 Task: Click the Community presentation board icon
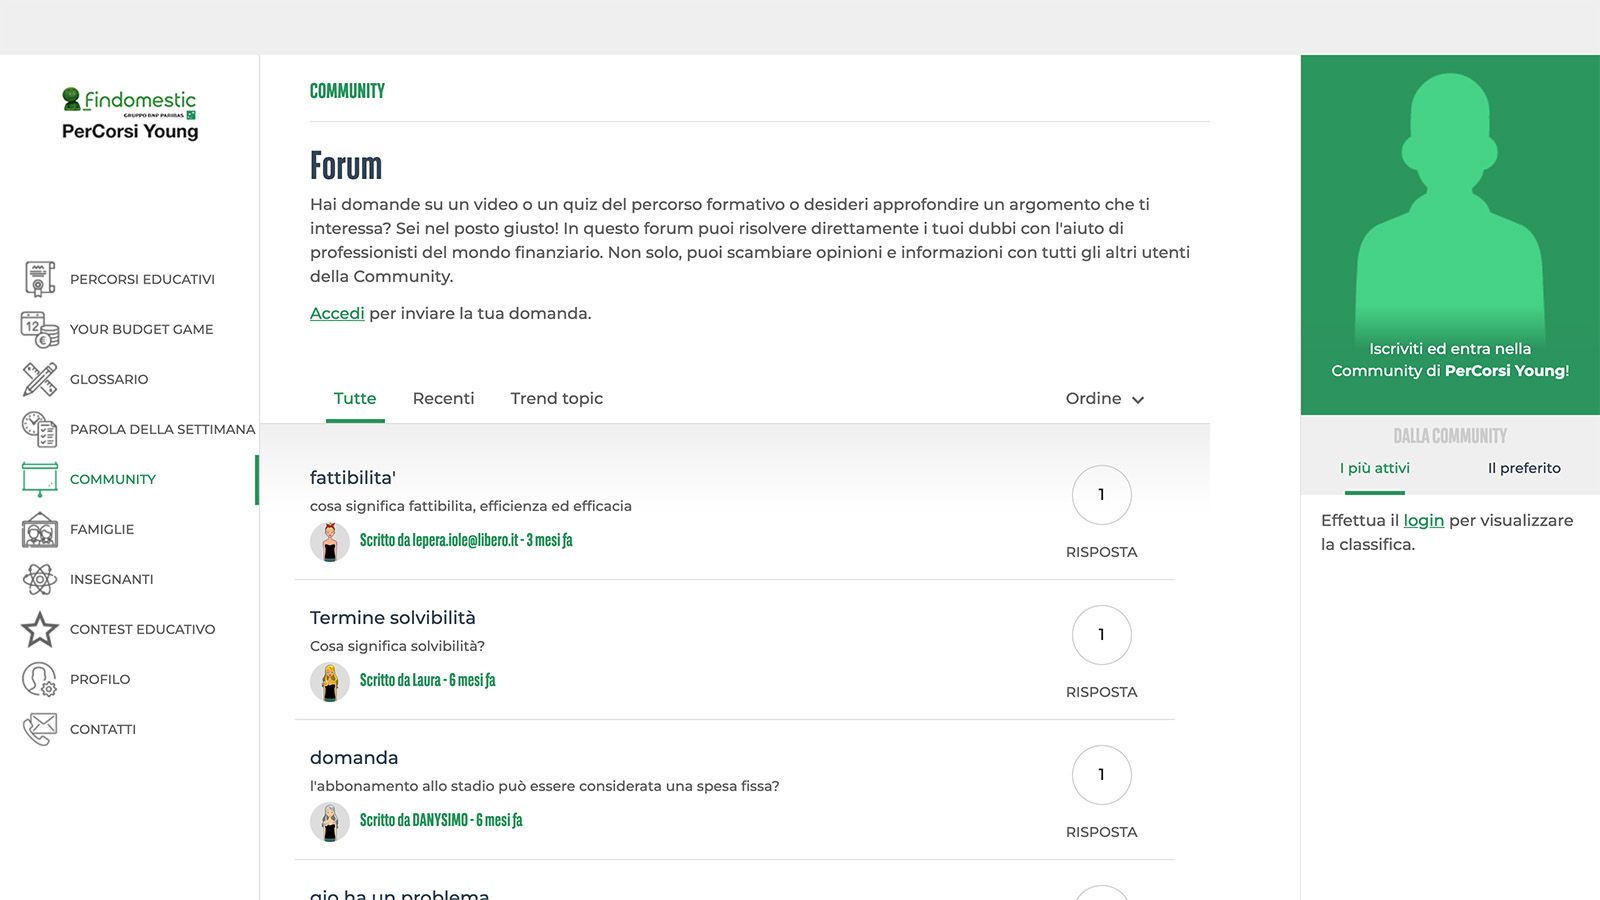(40, 479)
